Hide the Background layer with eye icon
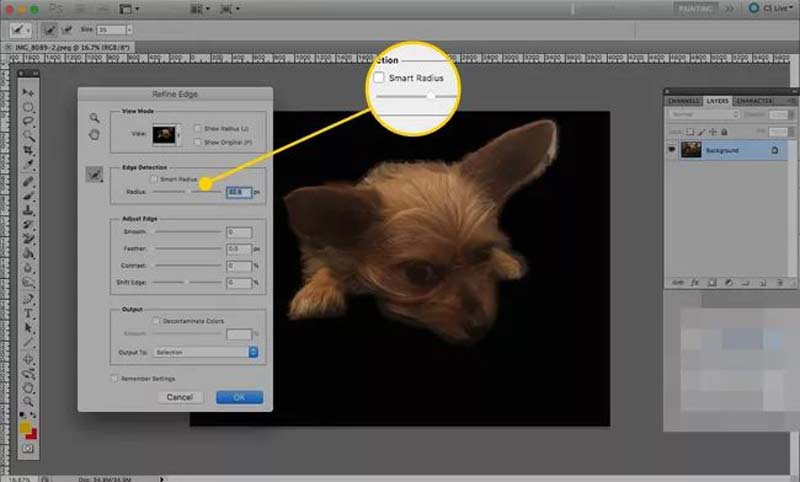Viewport: 800px width, 482px height. click(672, 150)
